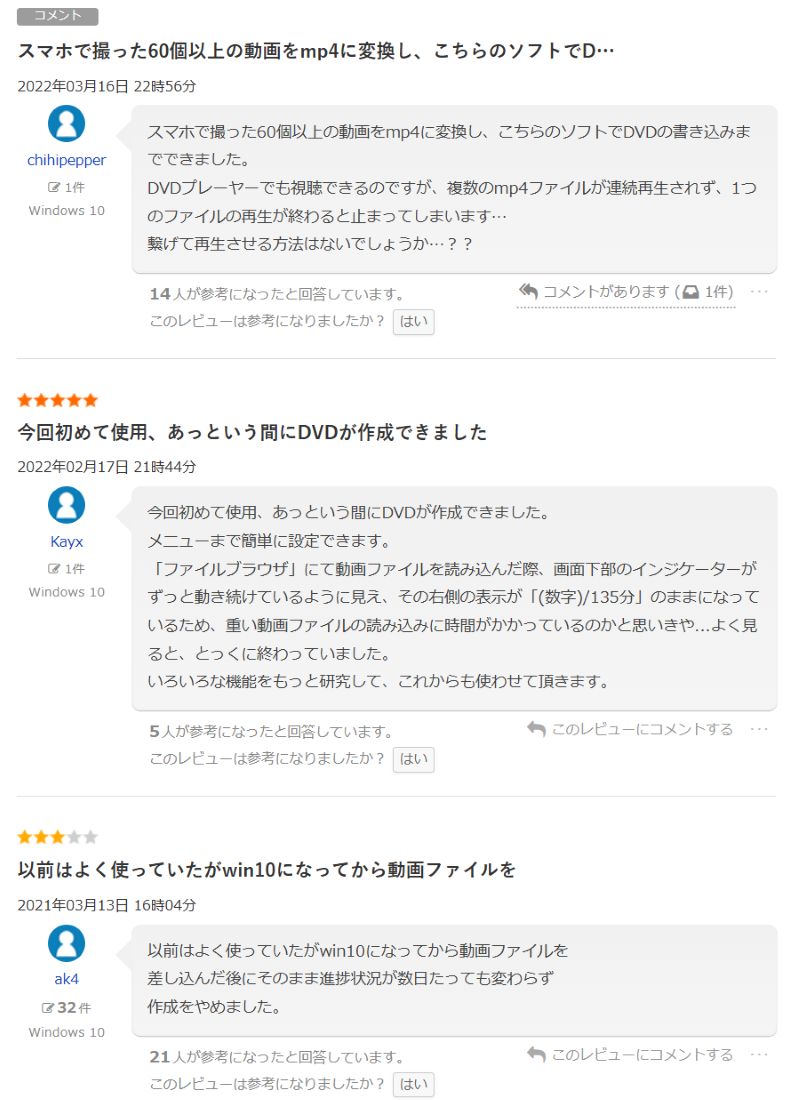Open the ellipsis menu on Kayx's review
800x1100 pixels.
click(760, 729)
